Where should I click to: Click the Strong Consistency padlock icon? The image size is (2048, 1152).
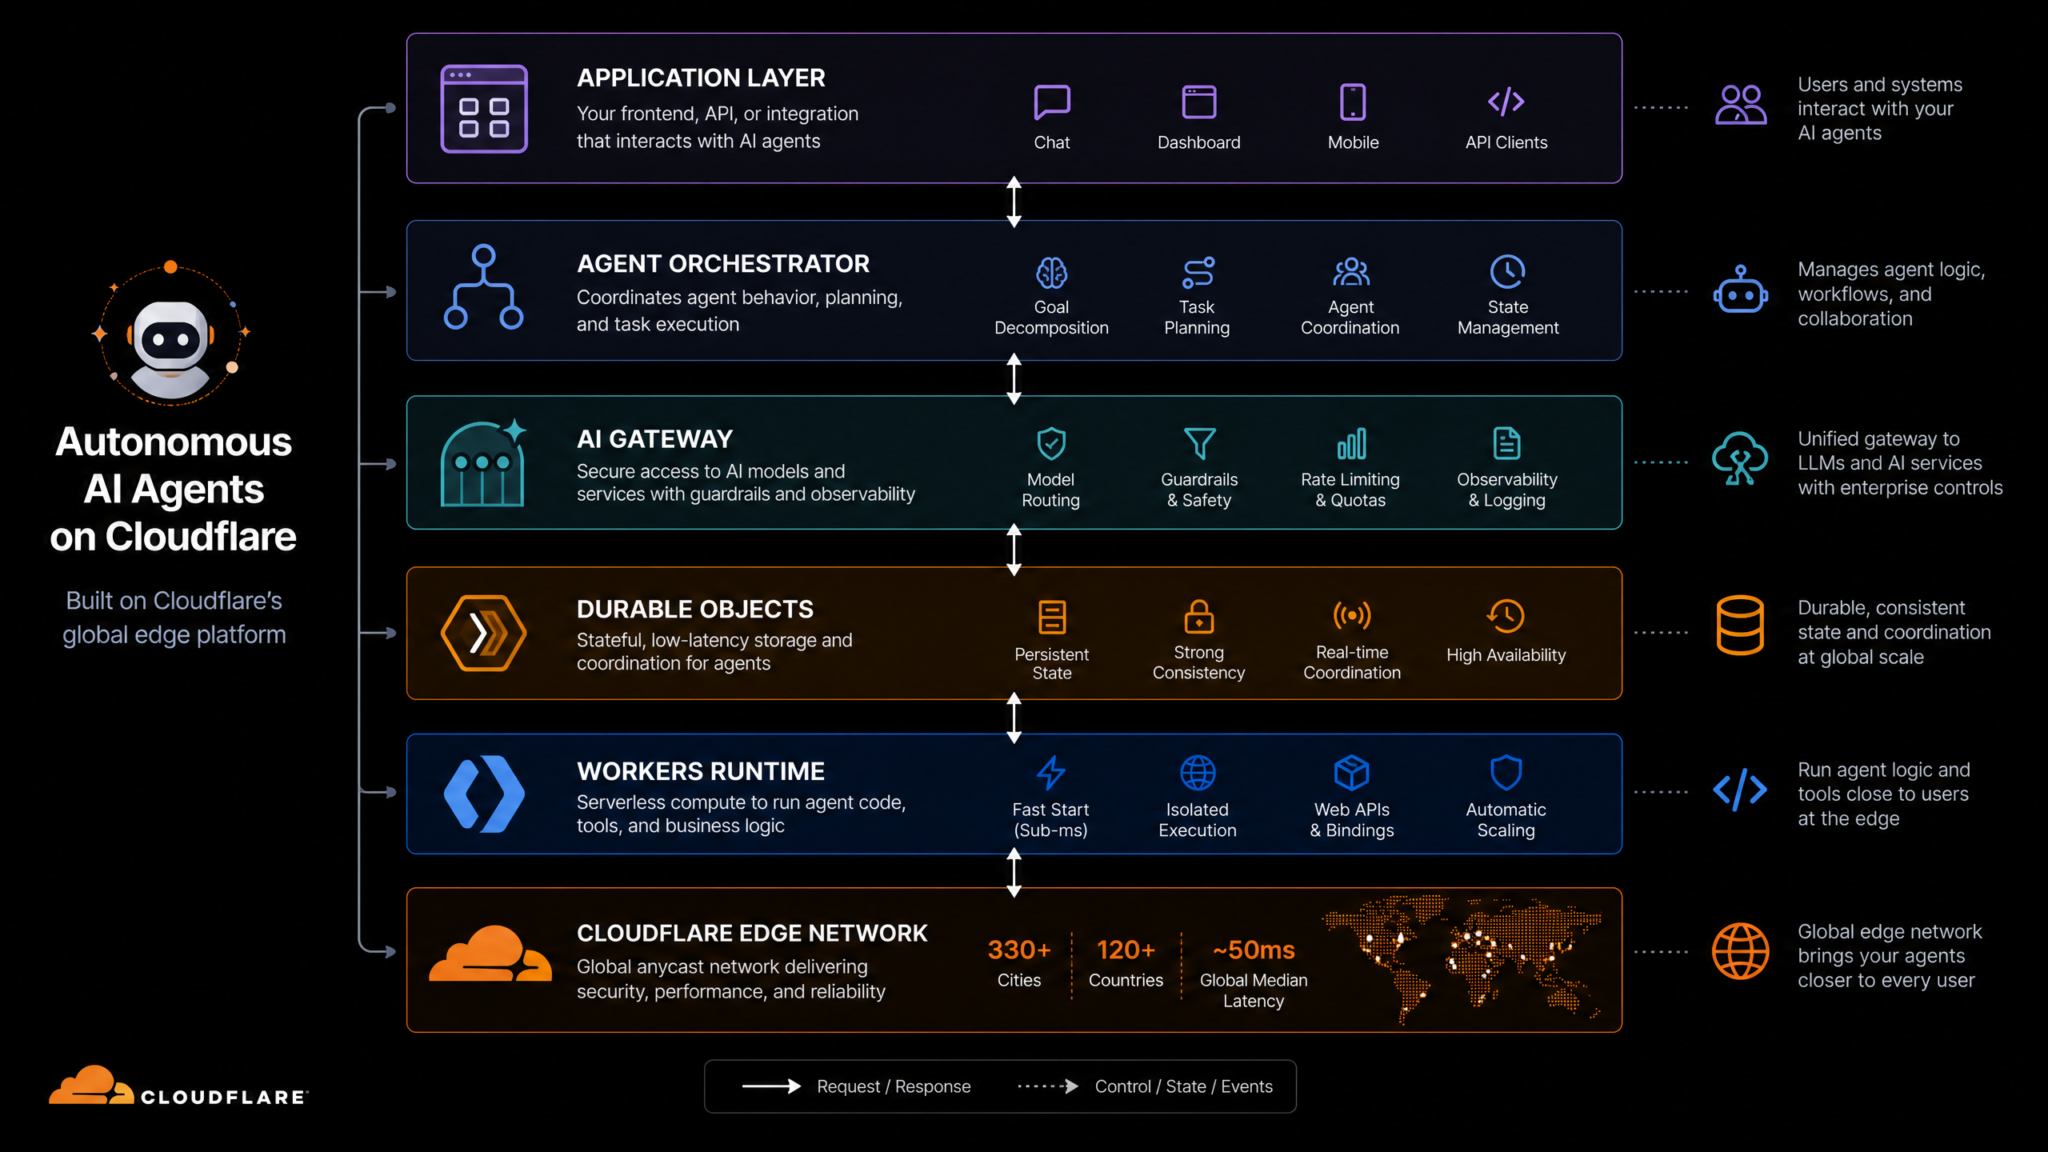tap(1198, 616)
